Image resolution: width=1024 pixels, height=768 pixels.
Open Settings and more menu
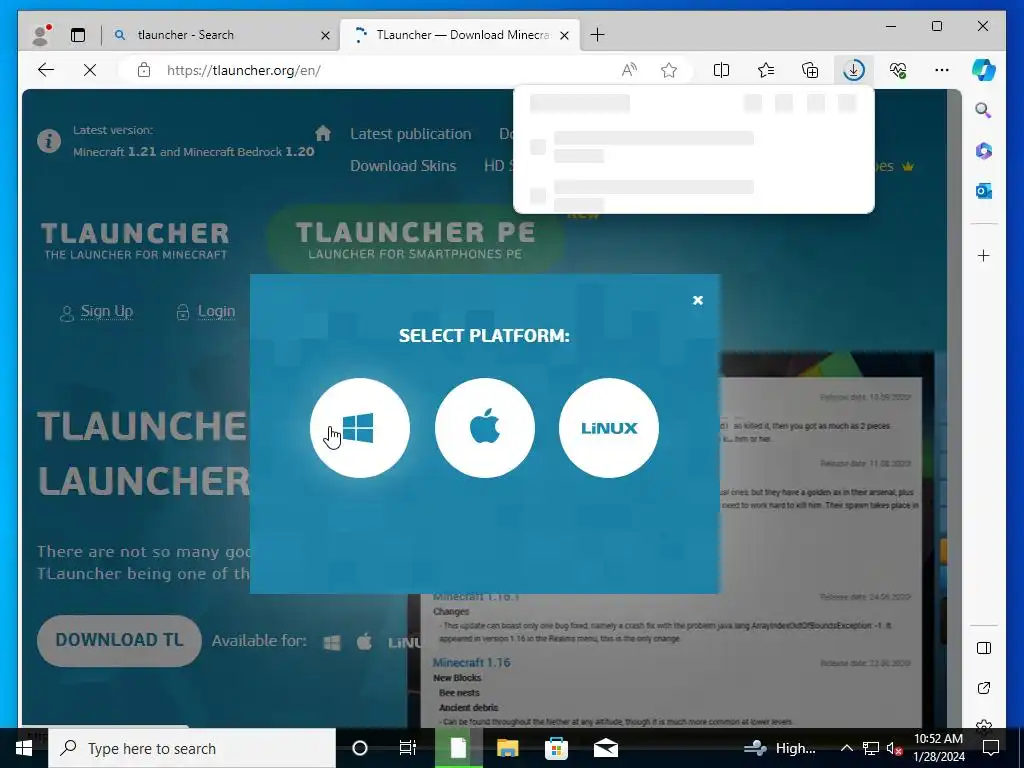942,70
